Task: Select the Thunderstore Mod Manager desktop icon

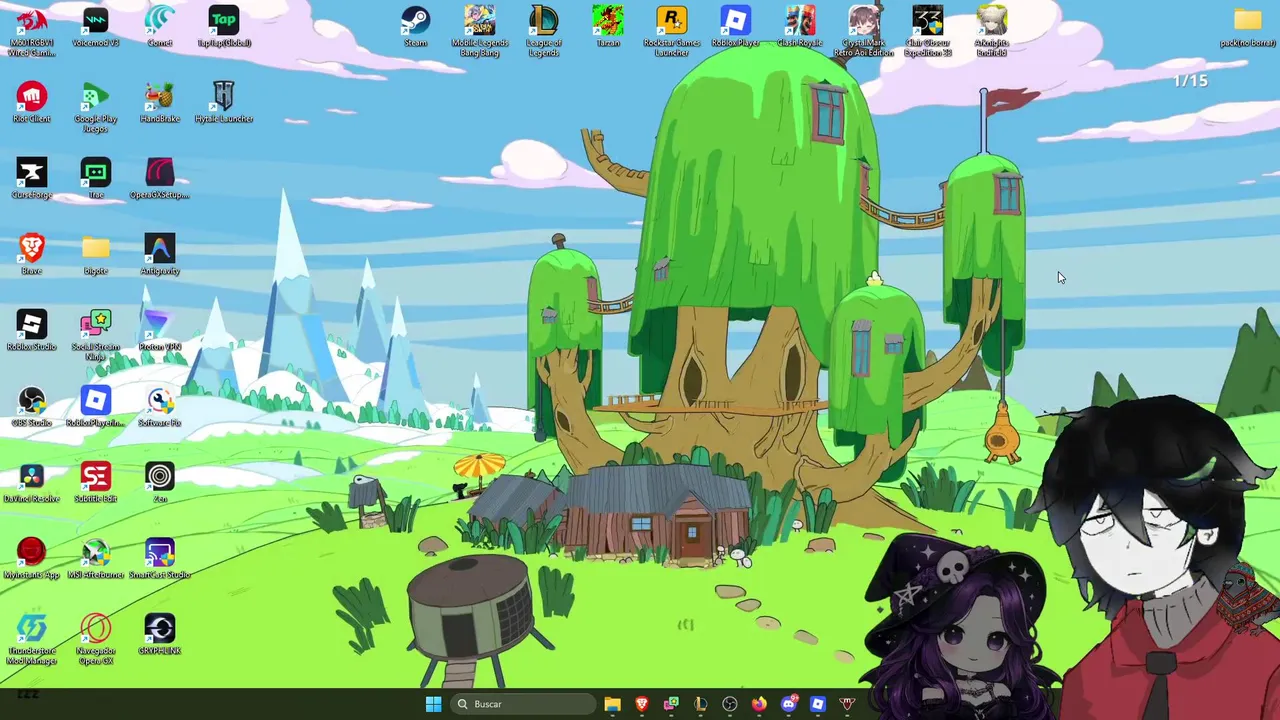Action: [32, 640]
